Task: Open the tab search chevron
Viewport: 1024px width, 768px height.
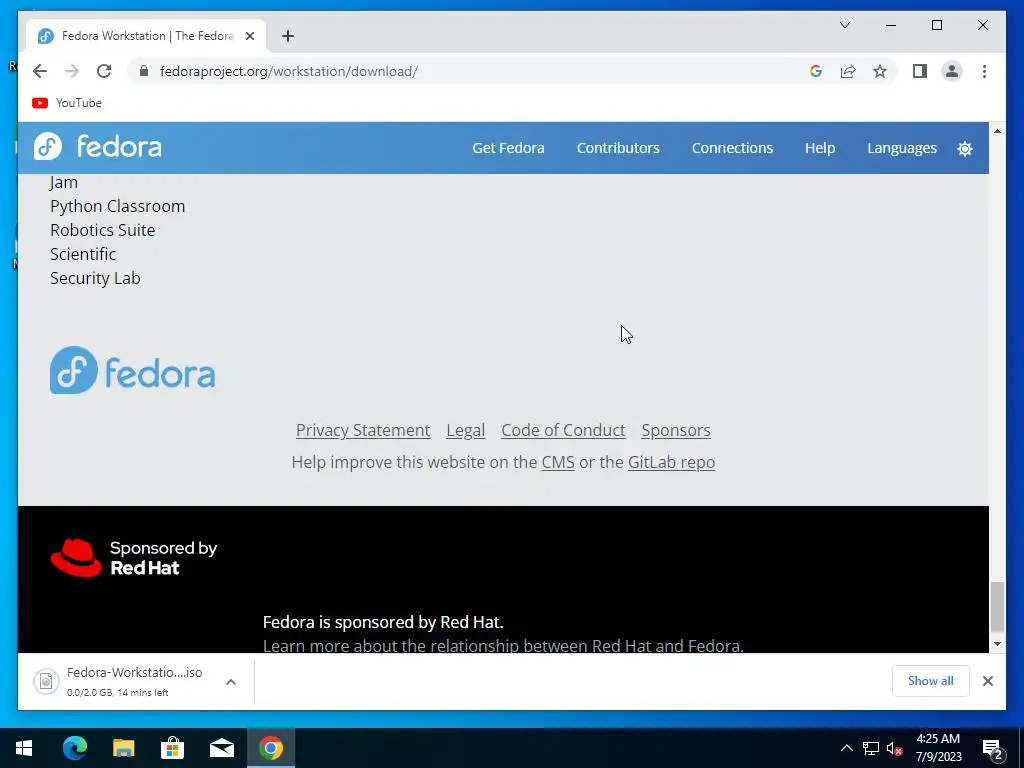Action: click(844, 25)
